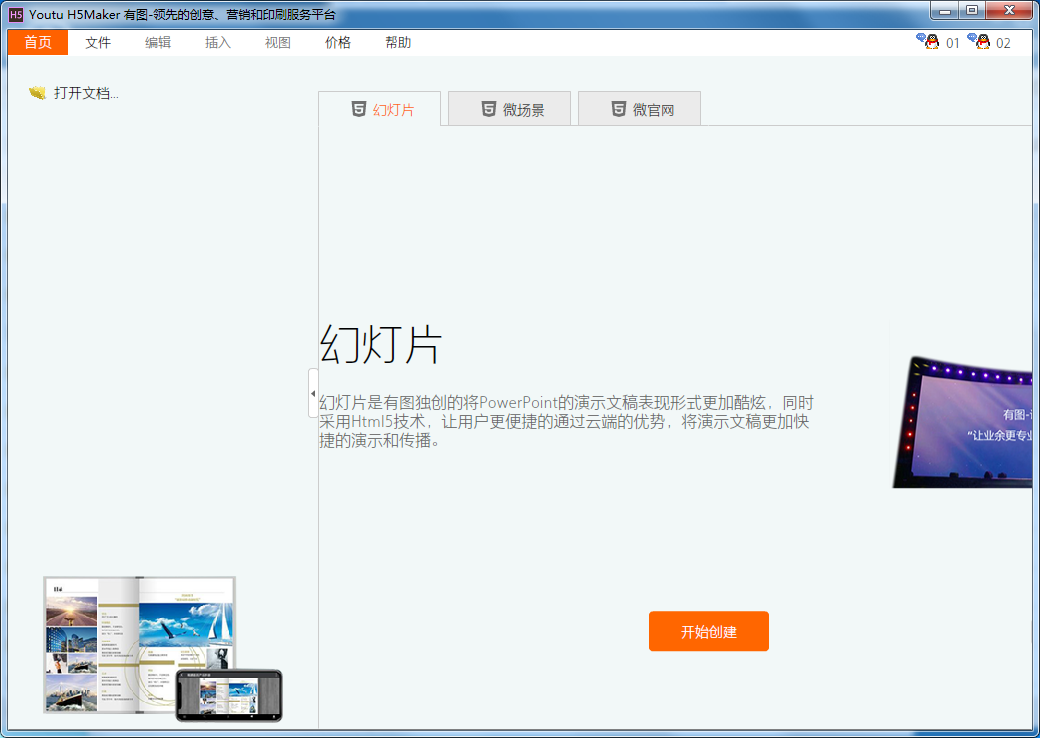Image resolution: width=1040 pixels, height=738 pixels.
Task: Switch to the 幻灯片 tab
Action: pyautogui.click(x=379, y=109)
